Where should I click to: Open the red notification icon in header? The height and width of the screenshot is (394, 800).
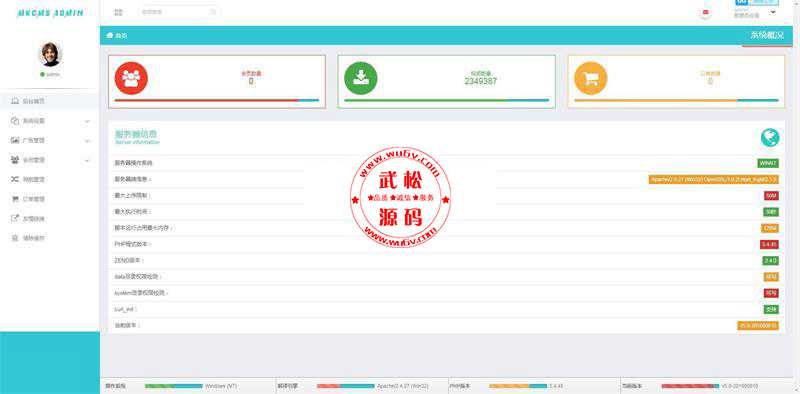(x=706, y=13)
